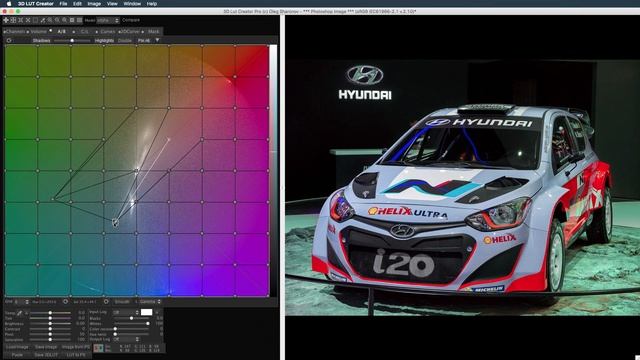640x360 pixels.
Task: Click the Saturation slider handle
Action: coord(50,340)
